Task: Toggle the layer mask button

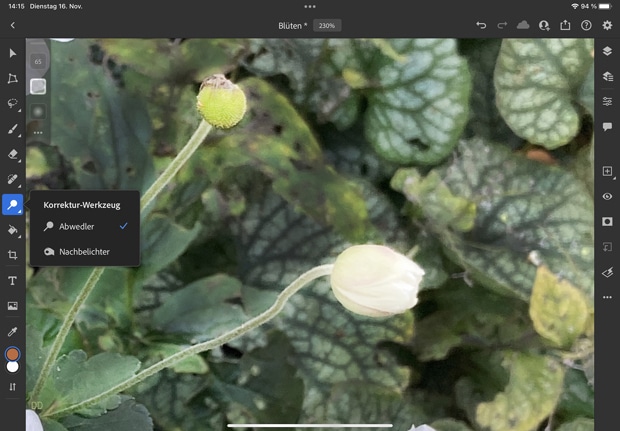Action: point(607,221)
